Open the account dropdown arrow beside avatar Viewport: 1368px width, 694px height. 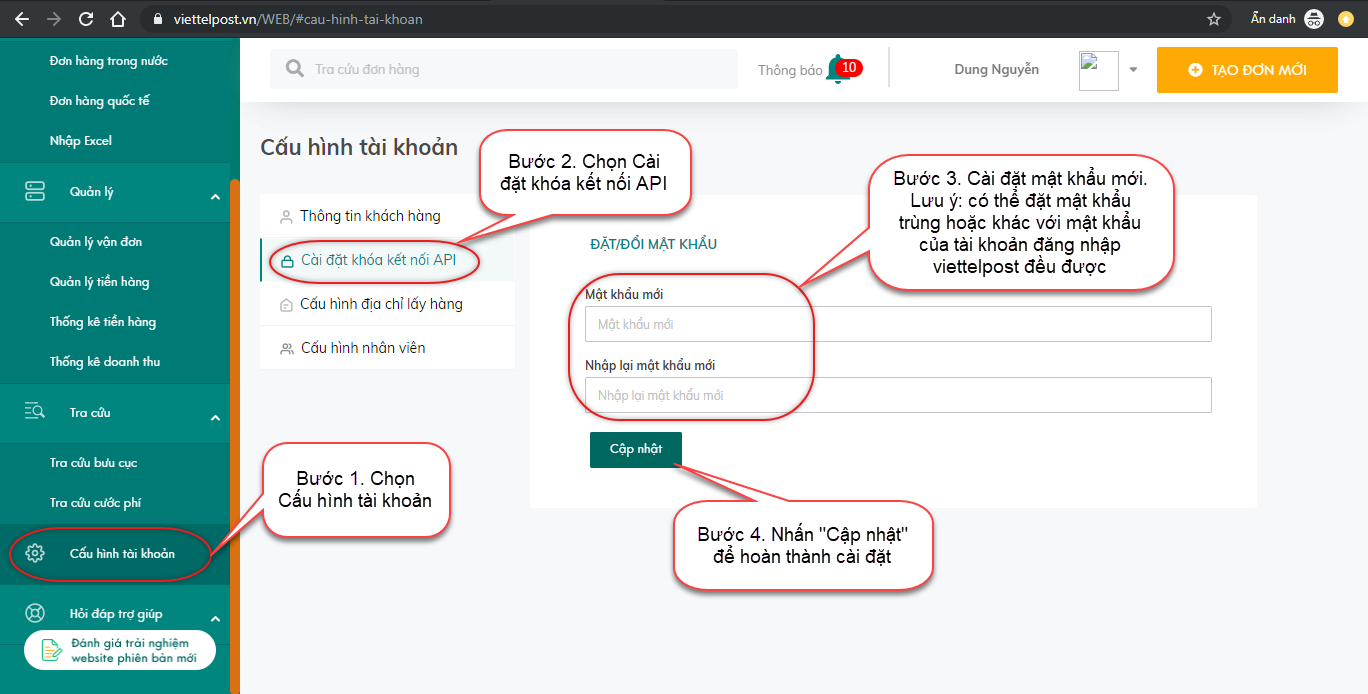coord(1133,70)
